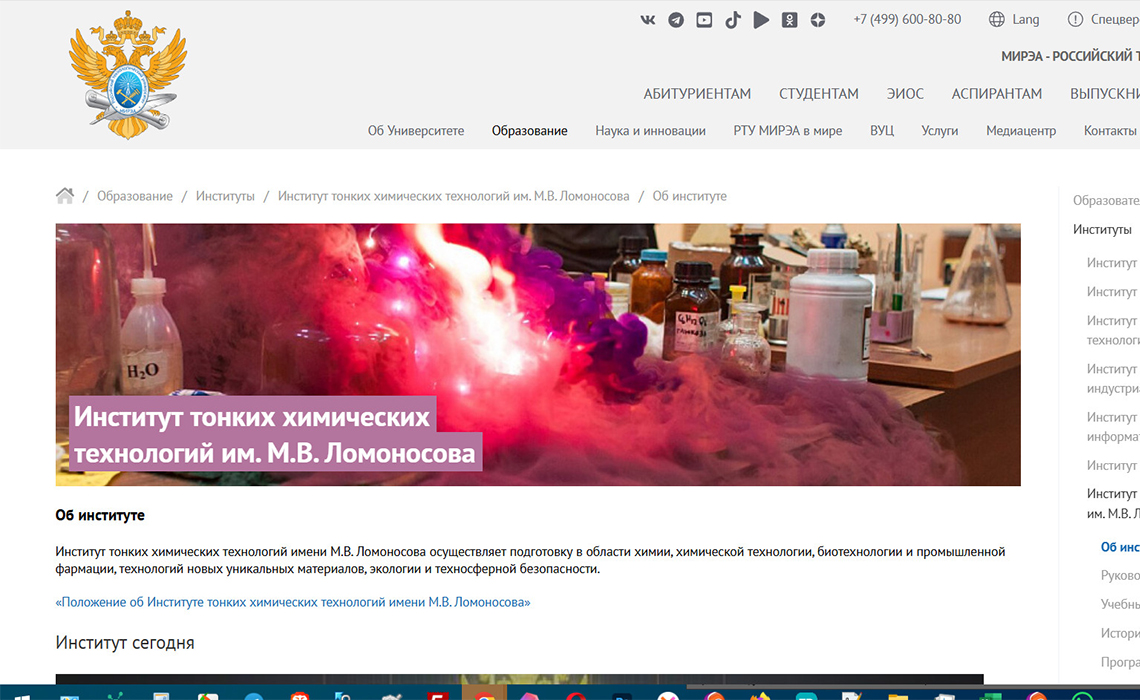Viewport: 1140px width, 700px height.
Task: Open the Истори… sidebar item
Action: tap(1120, 633)
